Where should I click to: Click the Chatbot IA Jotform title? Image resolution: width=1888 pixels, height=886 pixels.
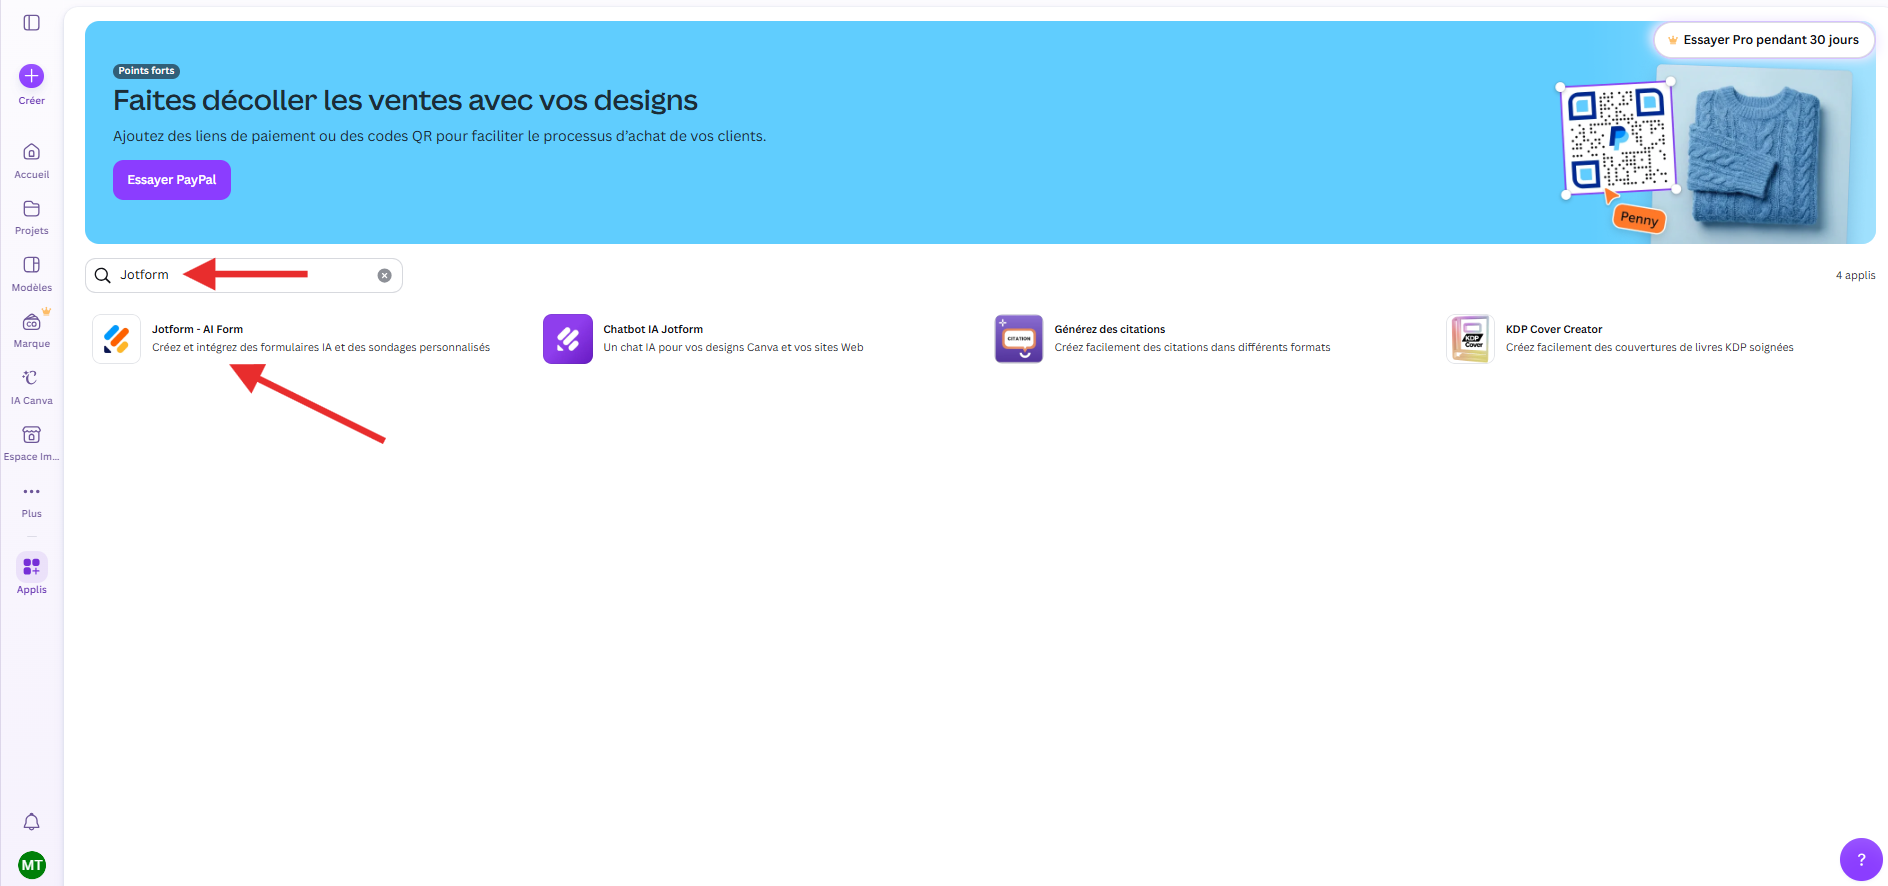(653, 329)
